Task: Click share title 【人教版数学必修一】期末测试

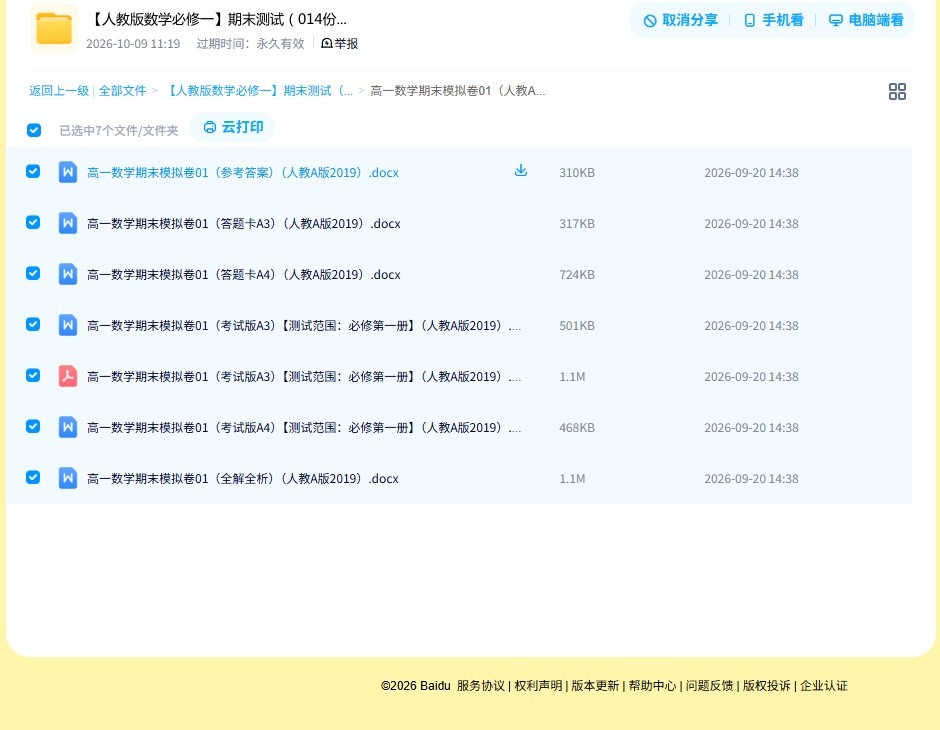Action: [x=217, y=19]
